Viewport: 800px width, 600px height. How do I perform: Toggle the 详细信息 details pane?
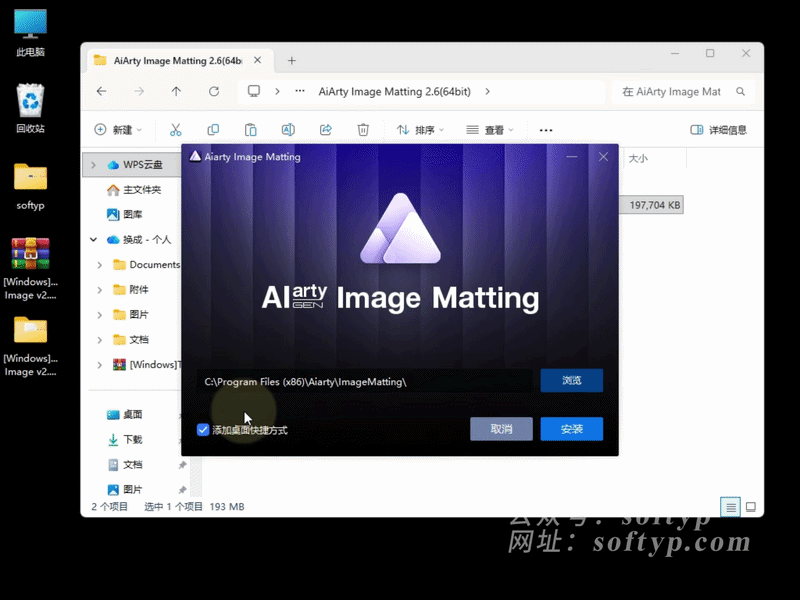(718, 130)
